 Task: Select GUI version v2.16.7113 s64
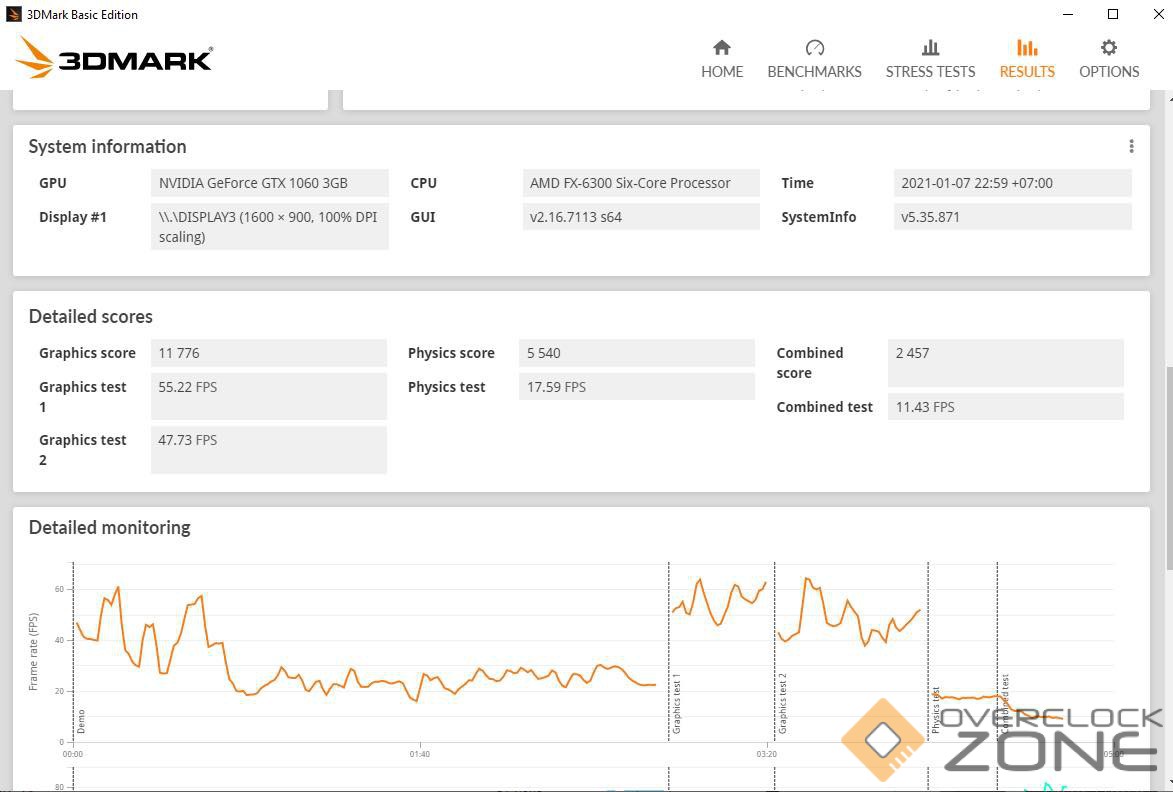click(641, 217)
